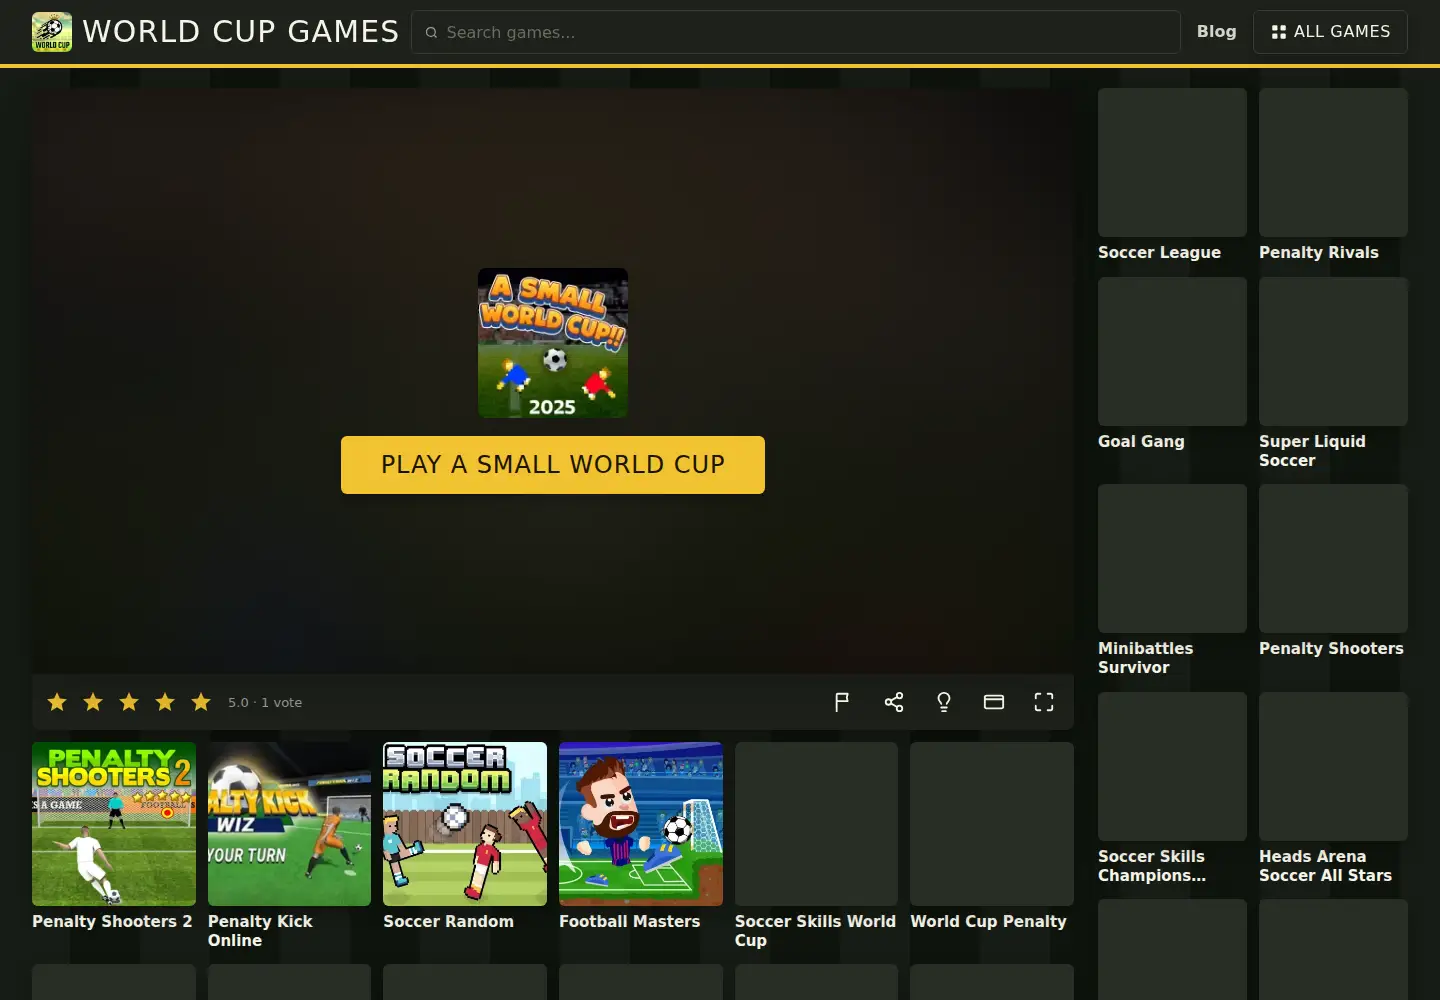This screenshot has height=1000, width=1440.
Task: Focus the Search games input field
Action: [796, 32]
